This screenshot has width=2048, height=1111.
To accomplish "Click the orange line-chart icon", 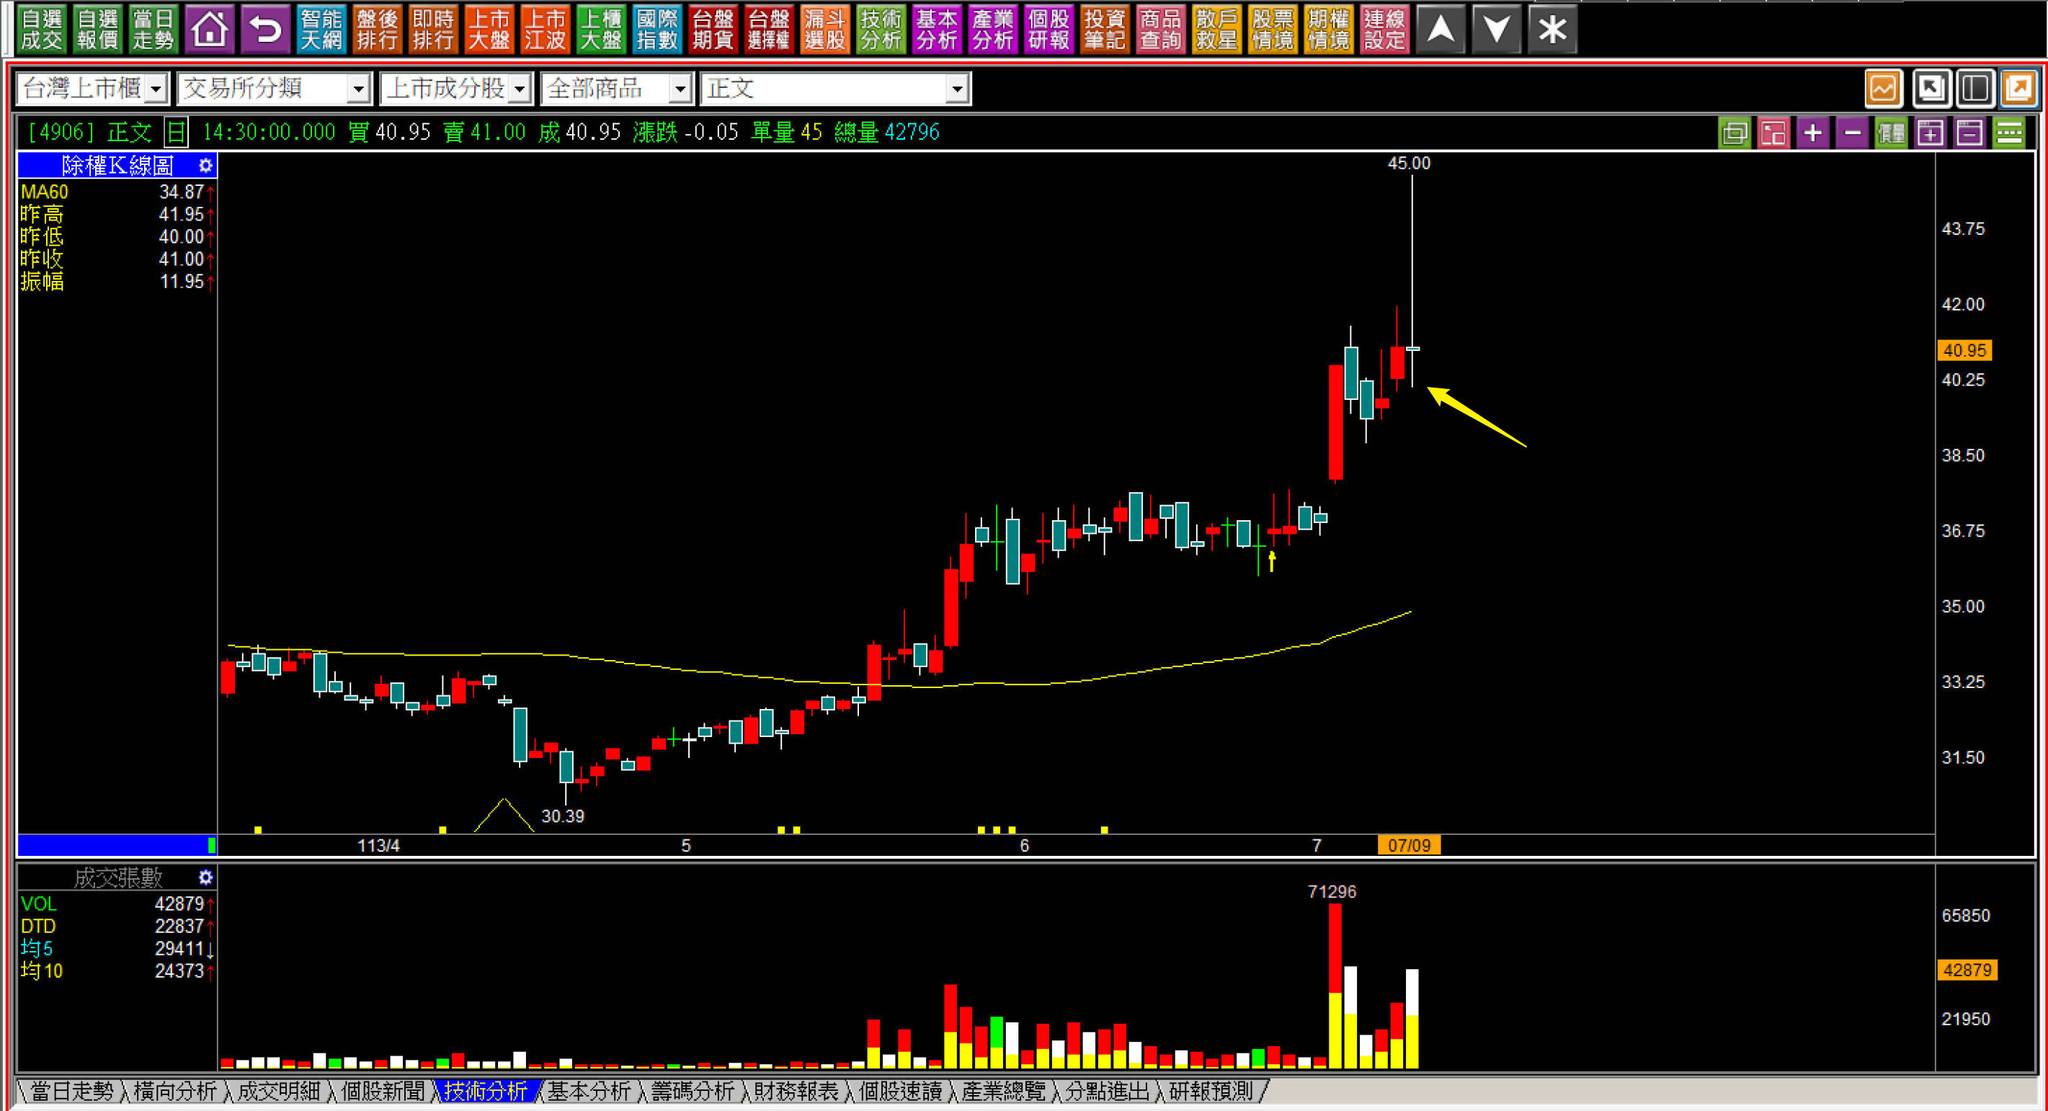I will tap(1883, 88).
